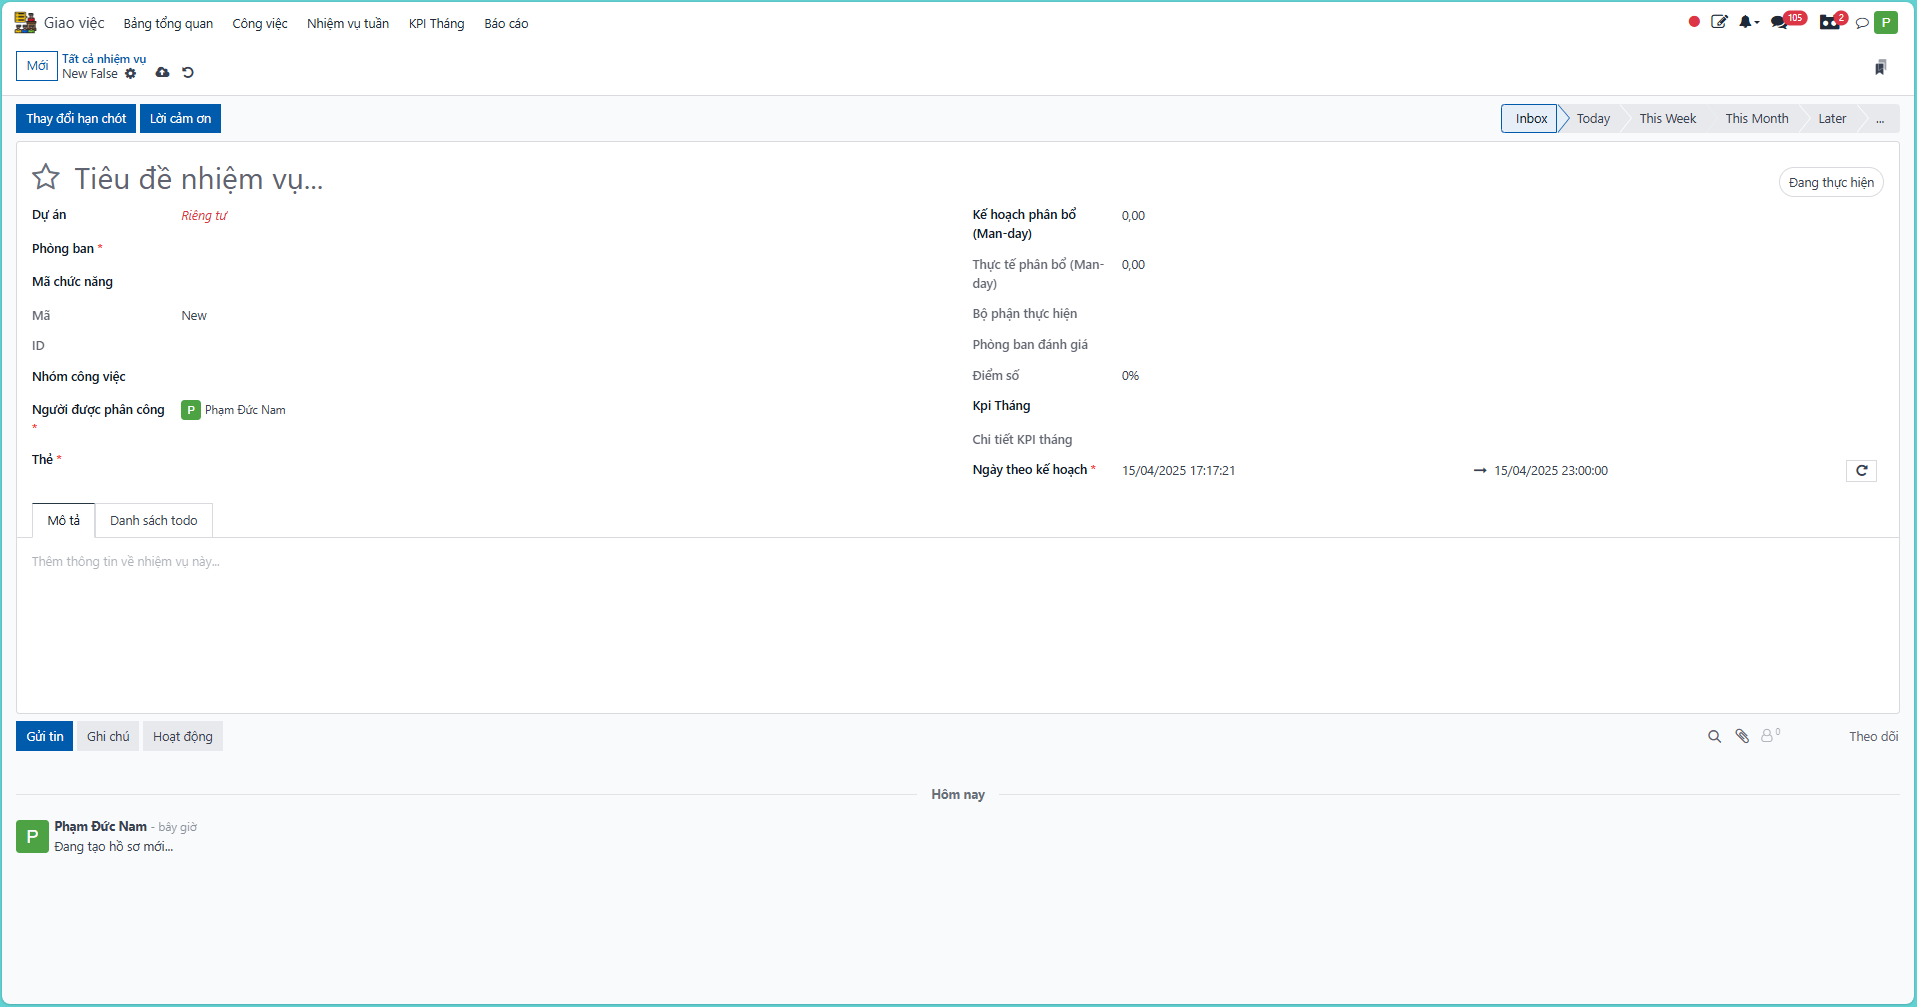Click start date 15/04/2025 17:17:21
1917x1007 pixels.
(x=1178, y=471)
